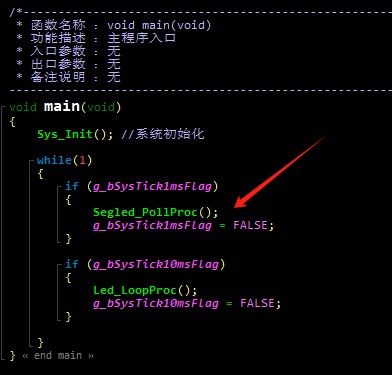Screen dimensions: 392x375
Task: Click the 1 literal in while(1)
Action: tap(82, 161)
